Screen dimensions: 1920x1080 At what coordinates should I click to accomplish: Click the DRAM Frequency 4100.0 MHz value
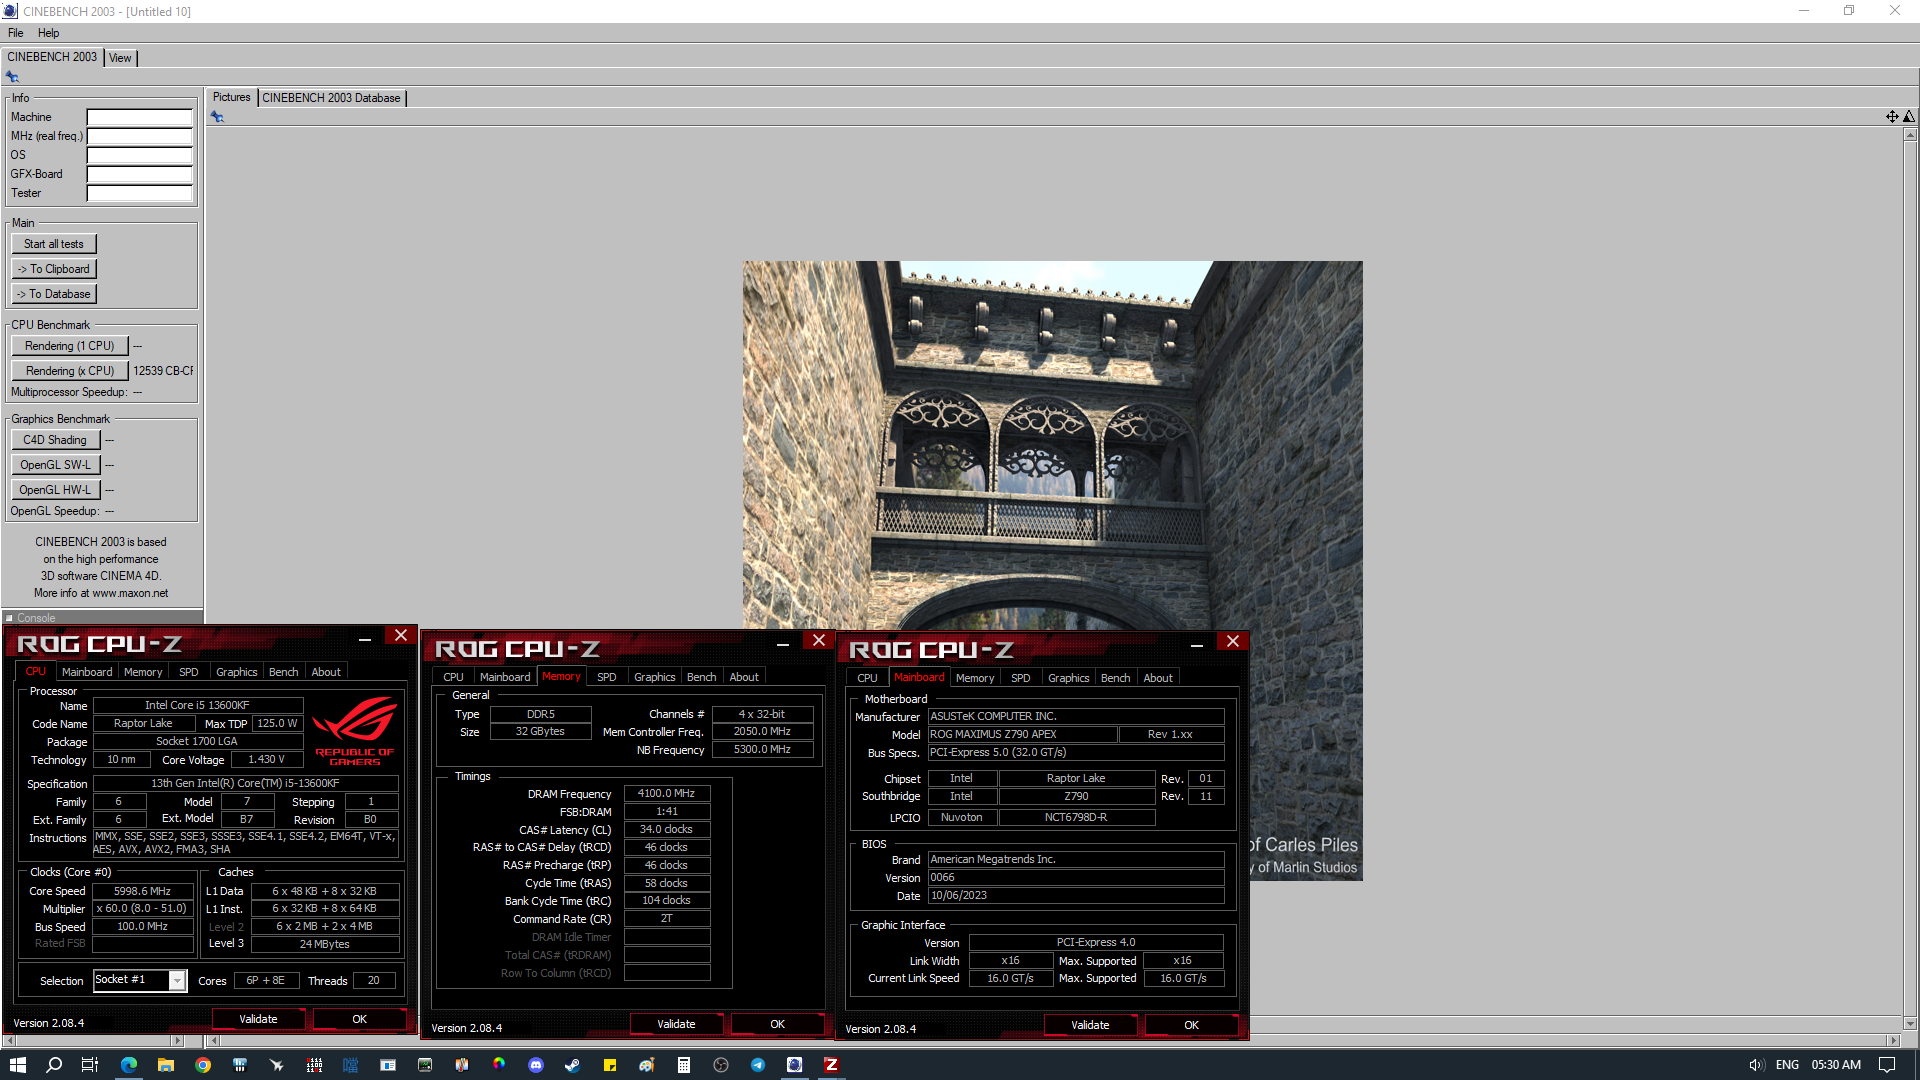[x=667, y=794]
